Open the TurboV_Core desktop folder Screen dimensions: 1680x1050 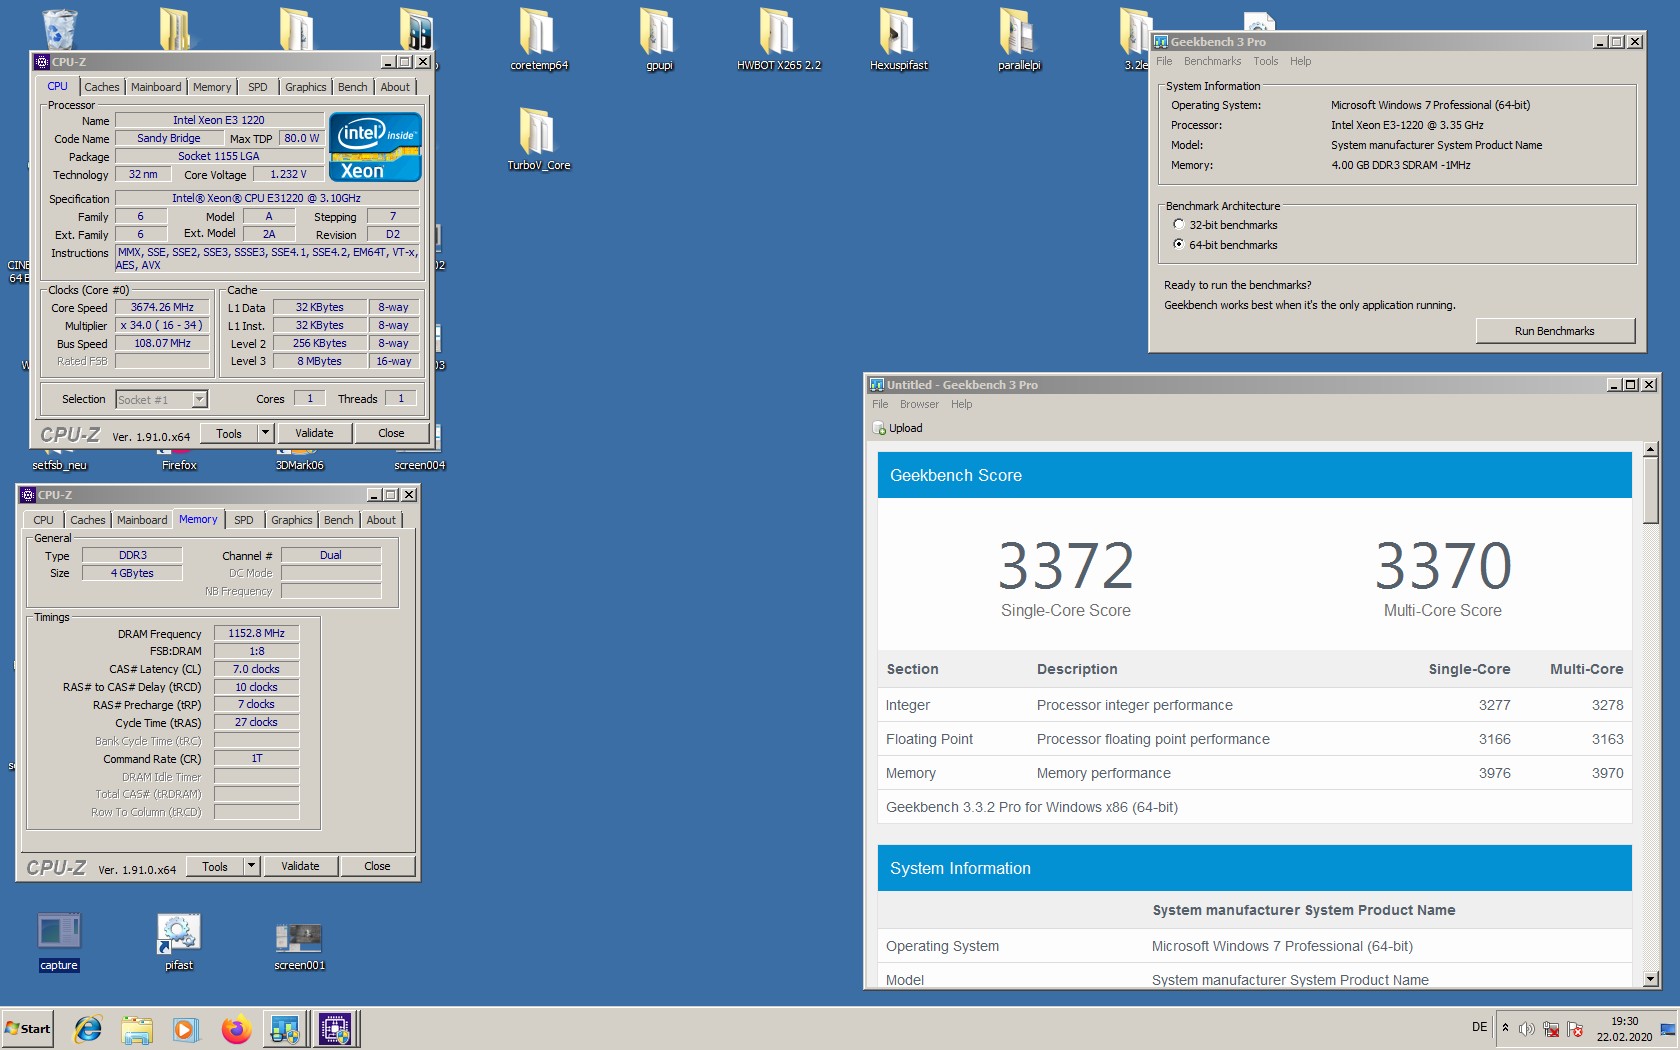(538, 140)
